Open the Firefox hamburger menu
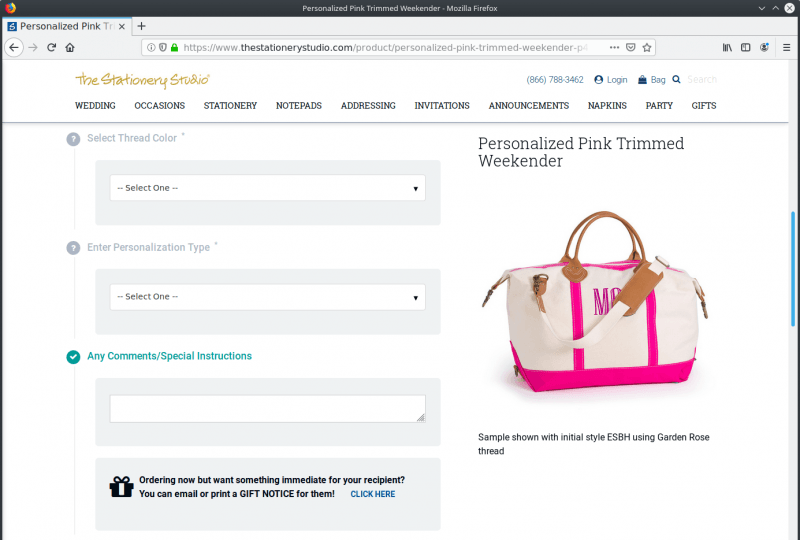The height and width of the screenshot is (540, 800). click(x=786, y=47)
